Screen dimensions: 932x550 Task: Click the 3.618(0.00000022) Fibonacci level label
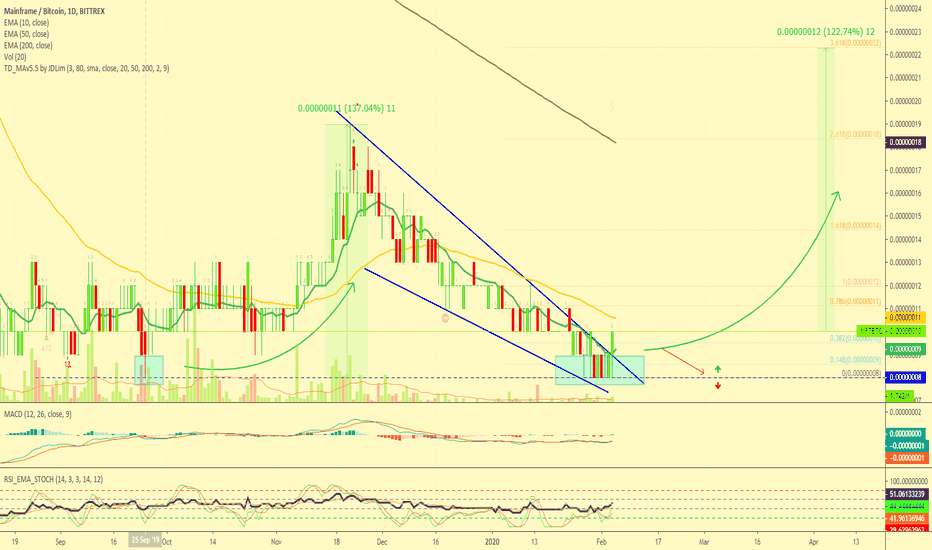tap(856, 43)
